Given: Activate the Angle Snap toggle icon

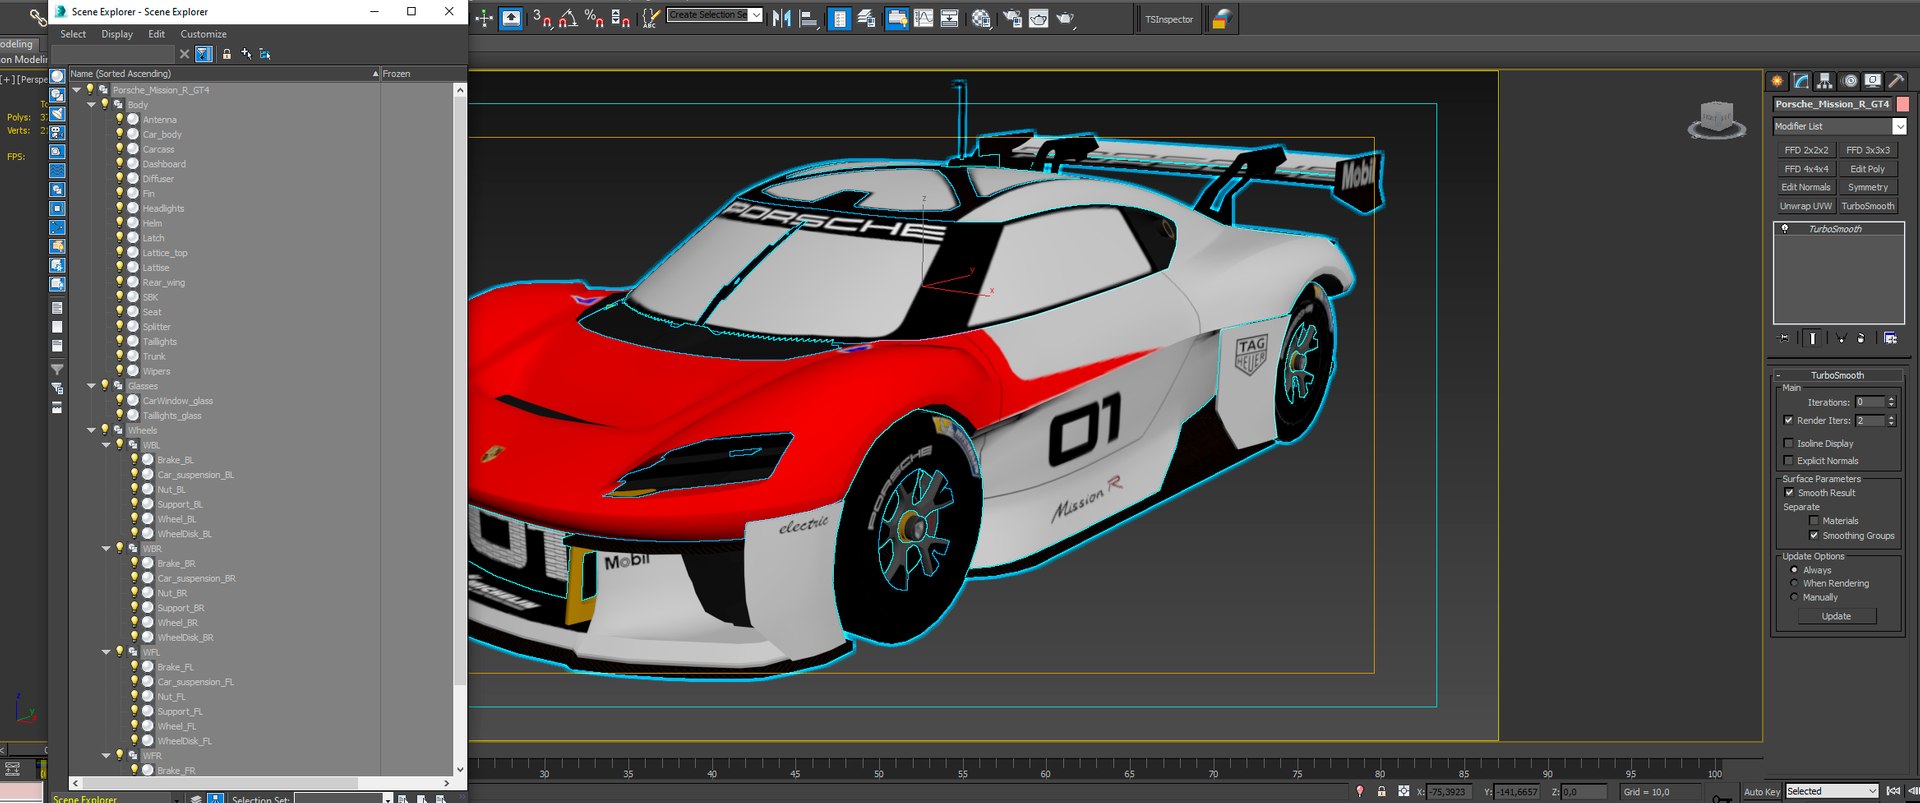Looking at the screenshot, I should (568, 18).
